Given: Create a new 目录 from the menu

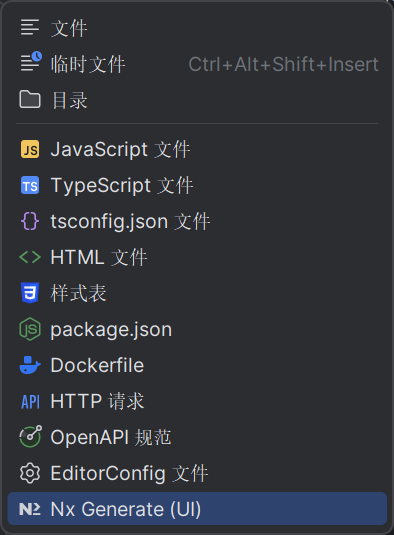Looking at the screenshot, I should [x=197, y=100].
